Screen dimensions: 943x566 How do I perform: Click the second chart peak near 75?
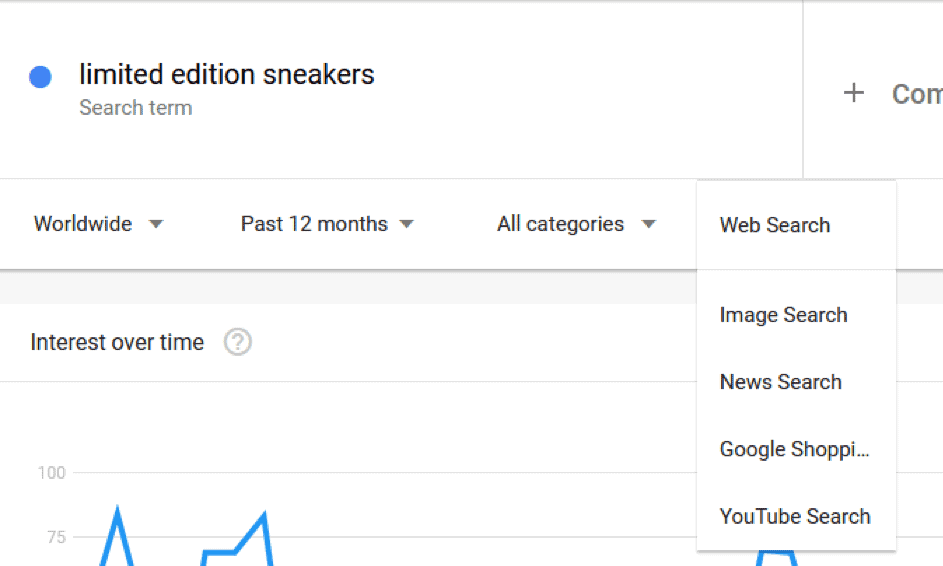263,516
